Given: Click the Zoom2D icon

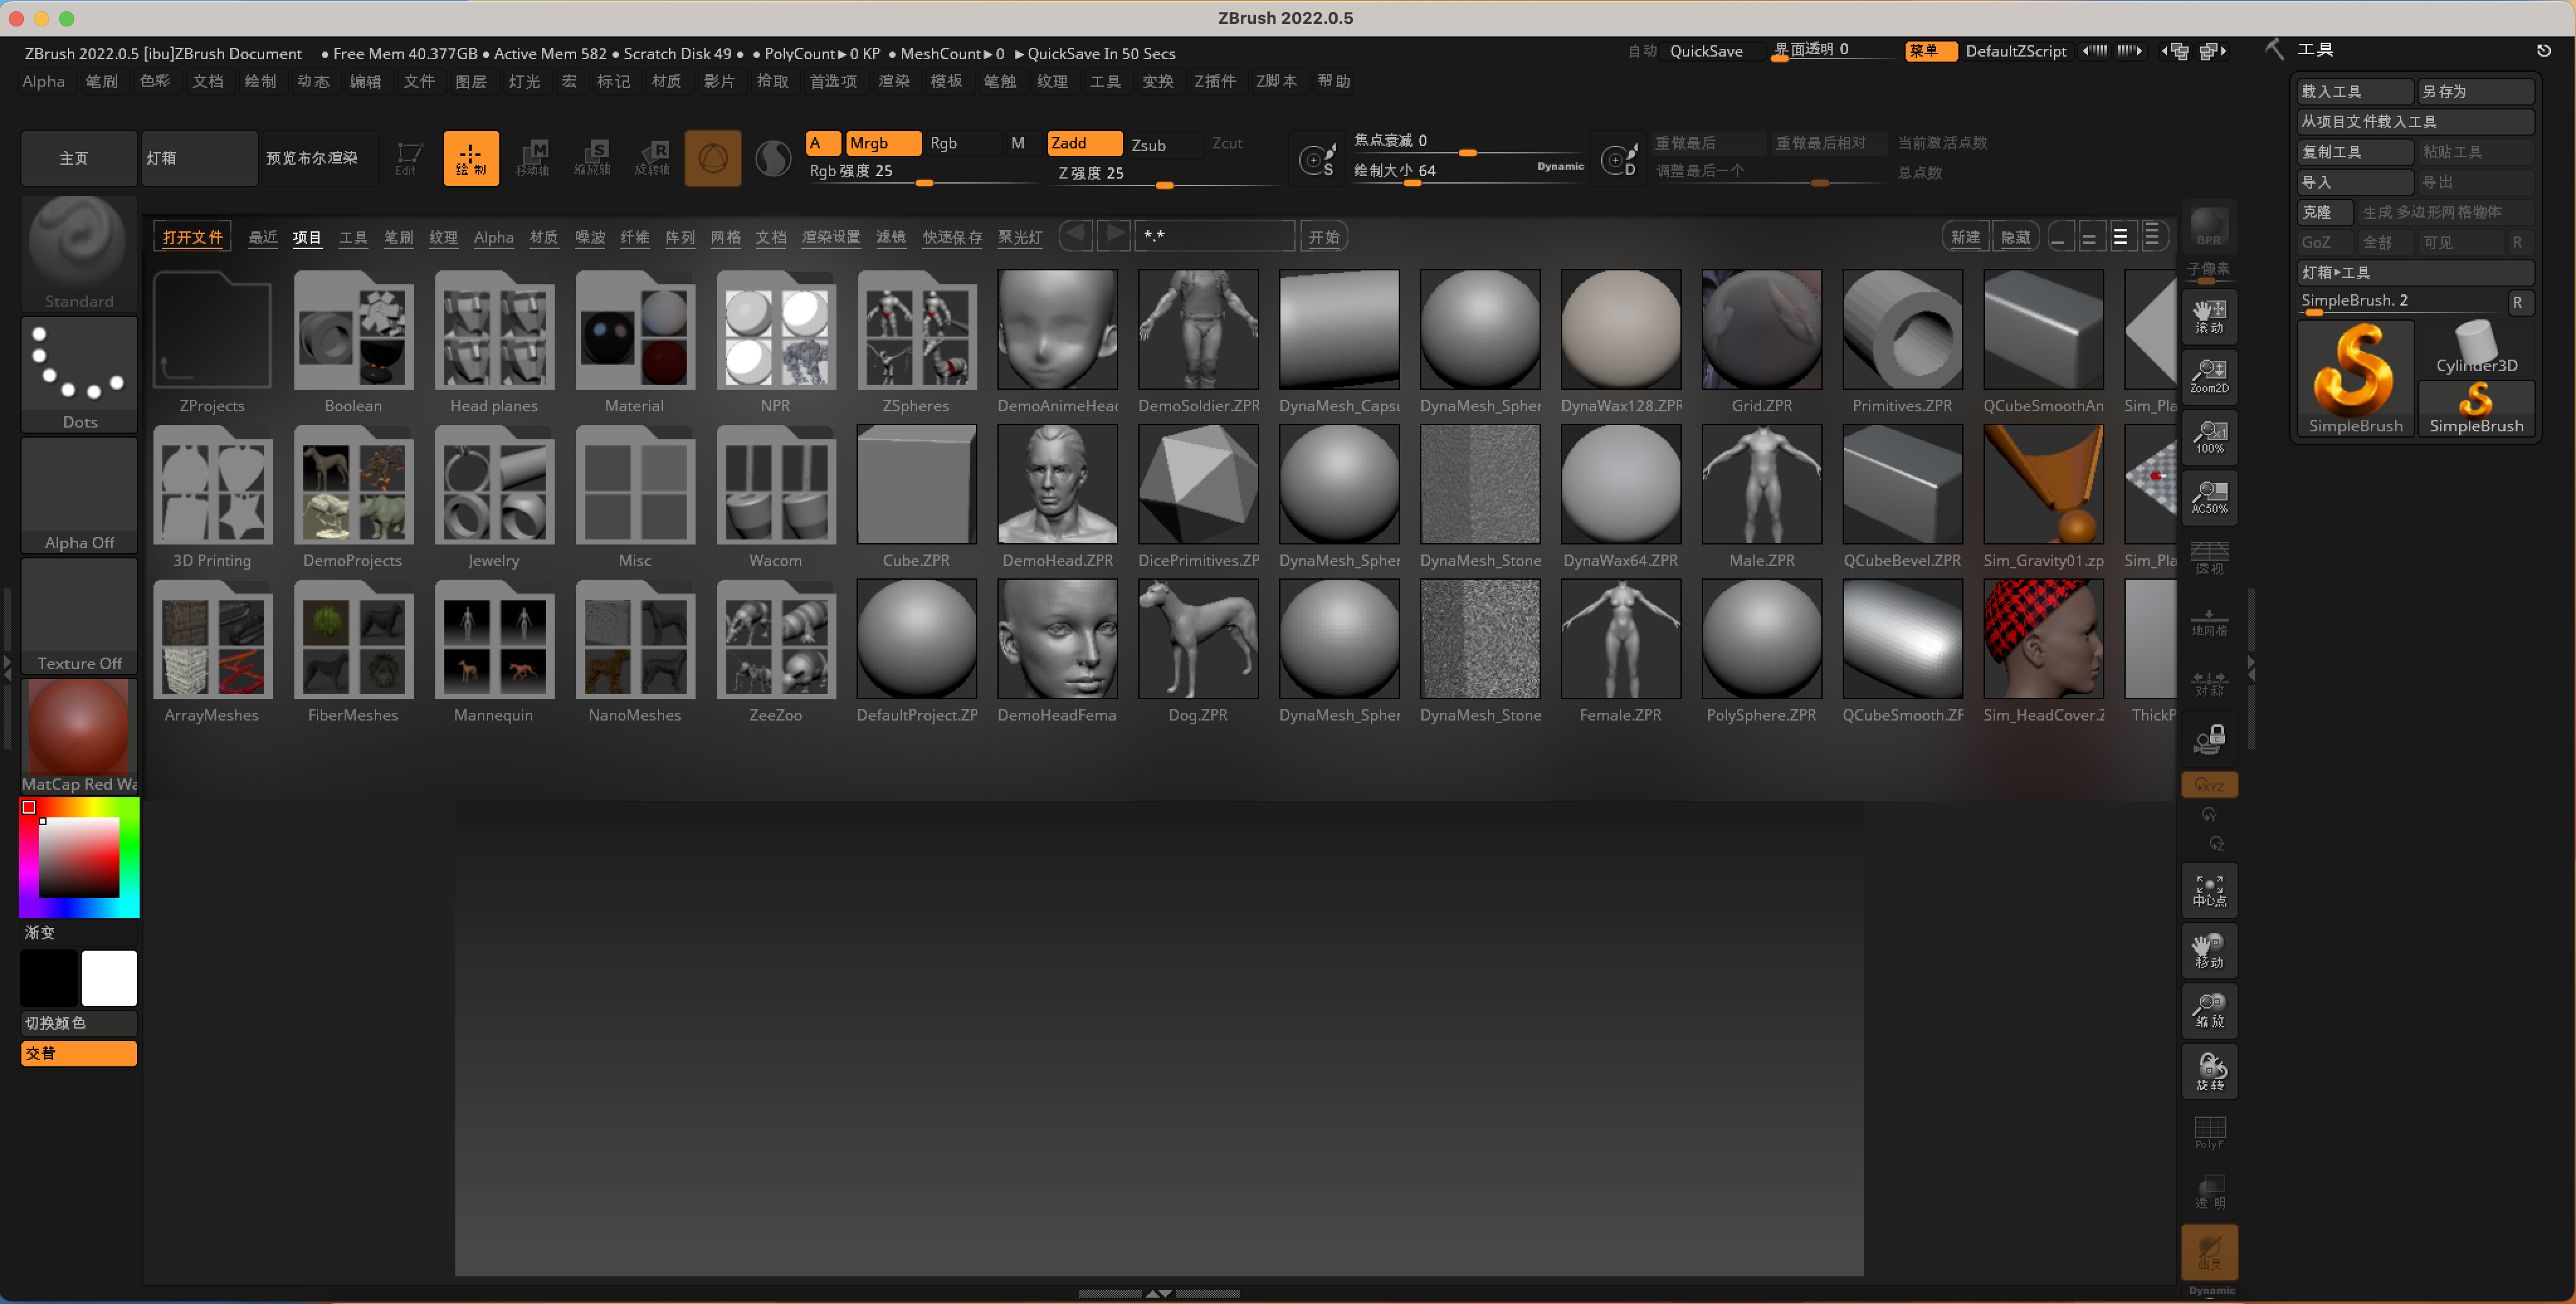Looking at the screenshot, I should 2209,376.
